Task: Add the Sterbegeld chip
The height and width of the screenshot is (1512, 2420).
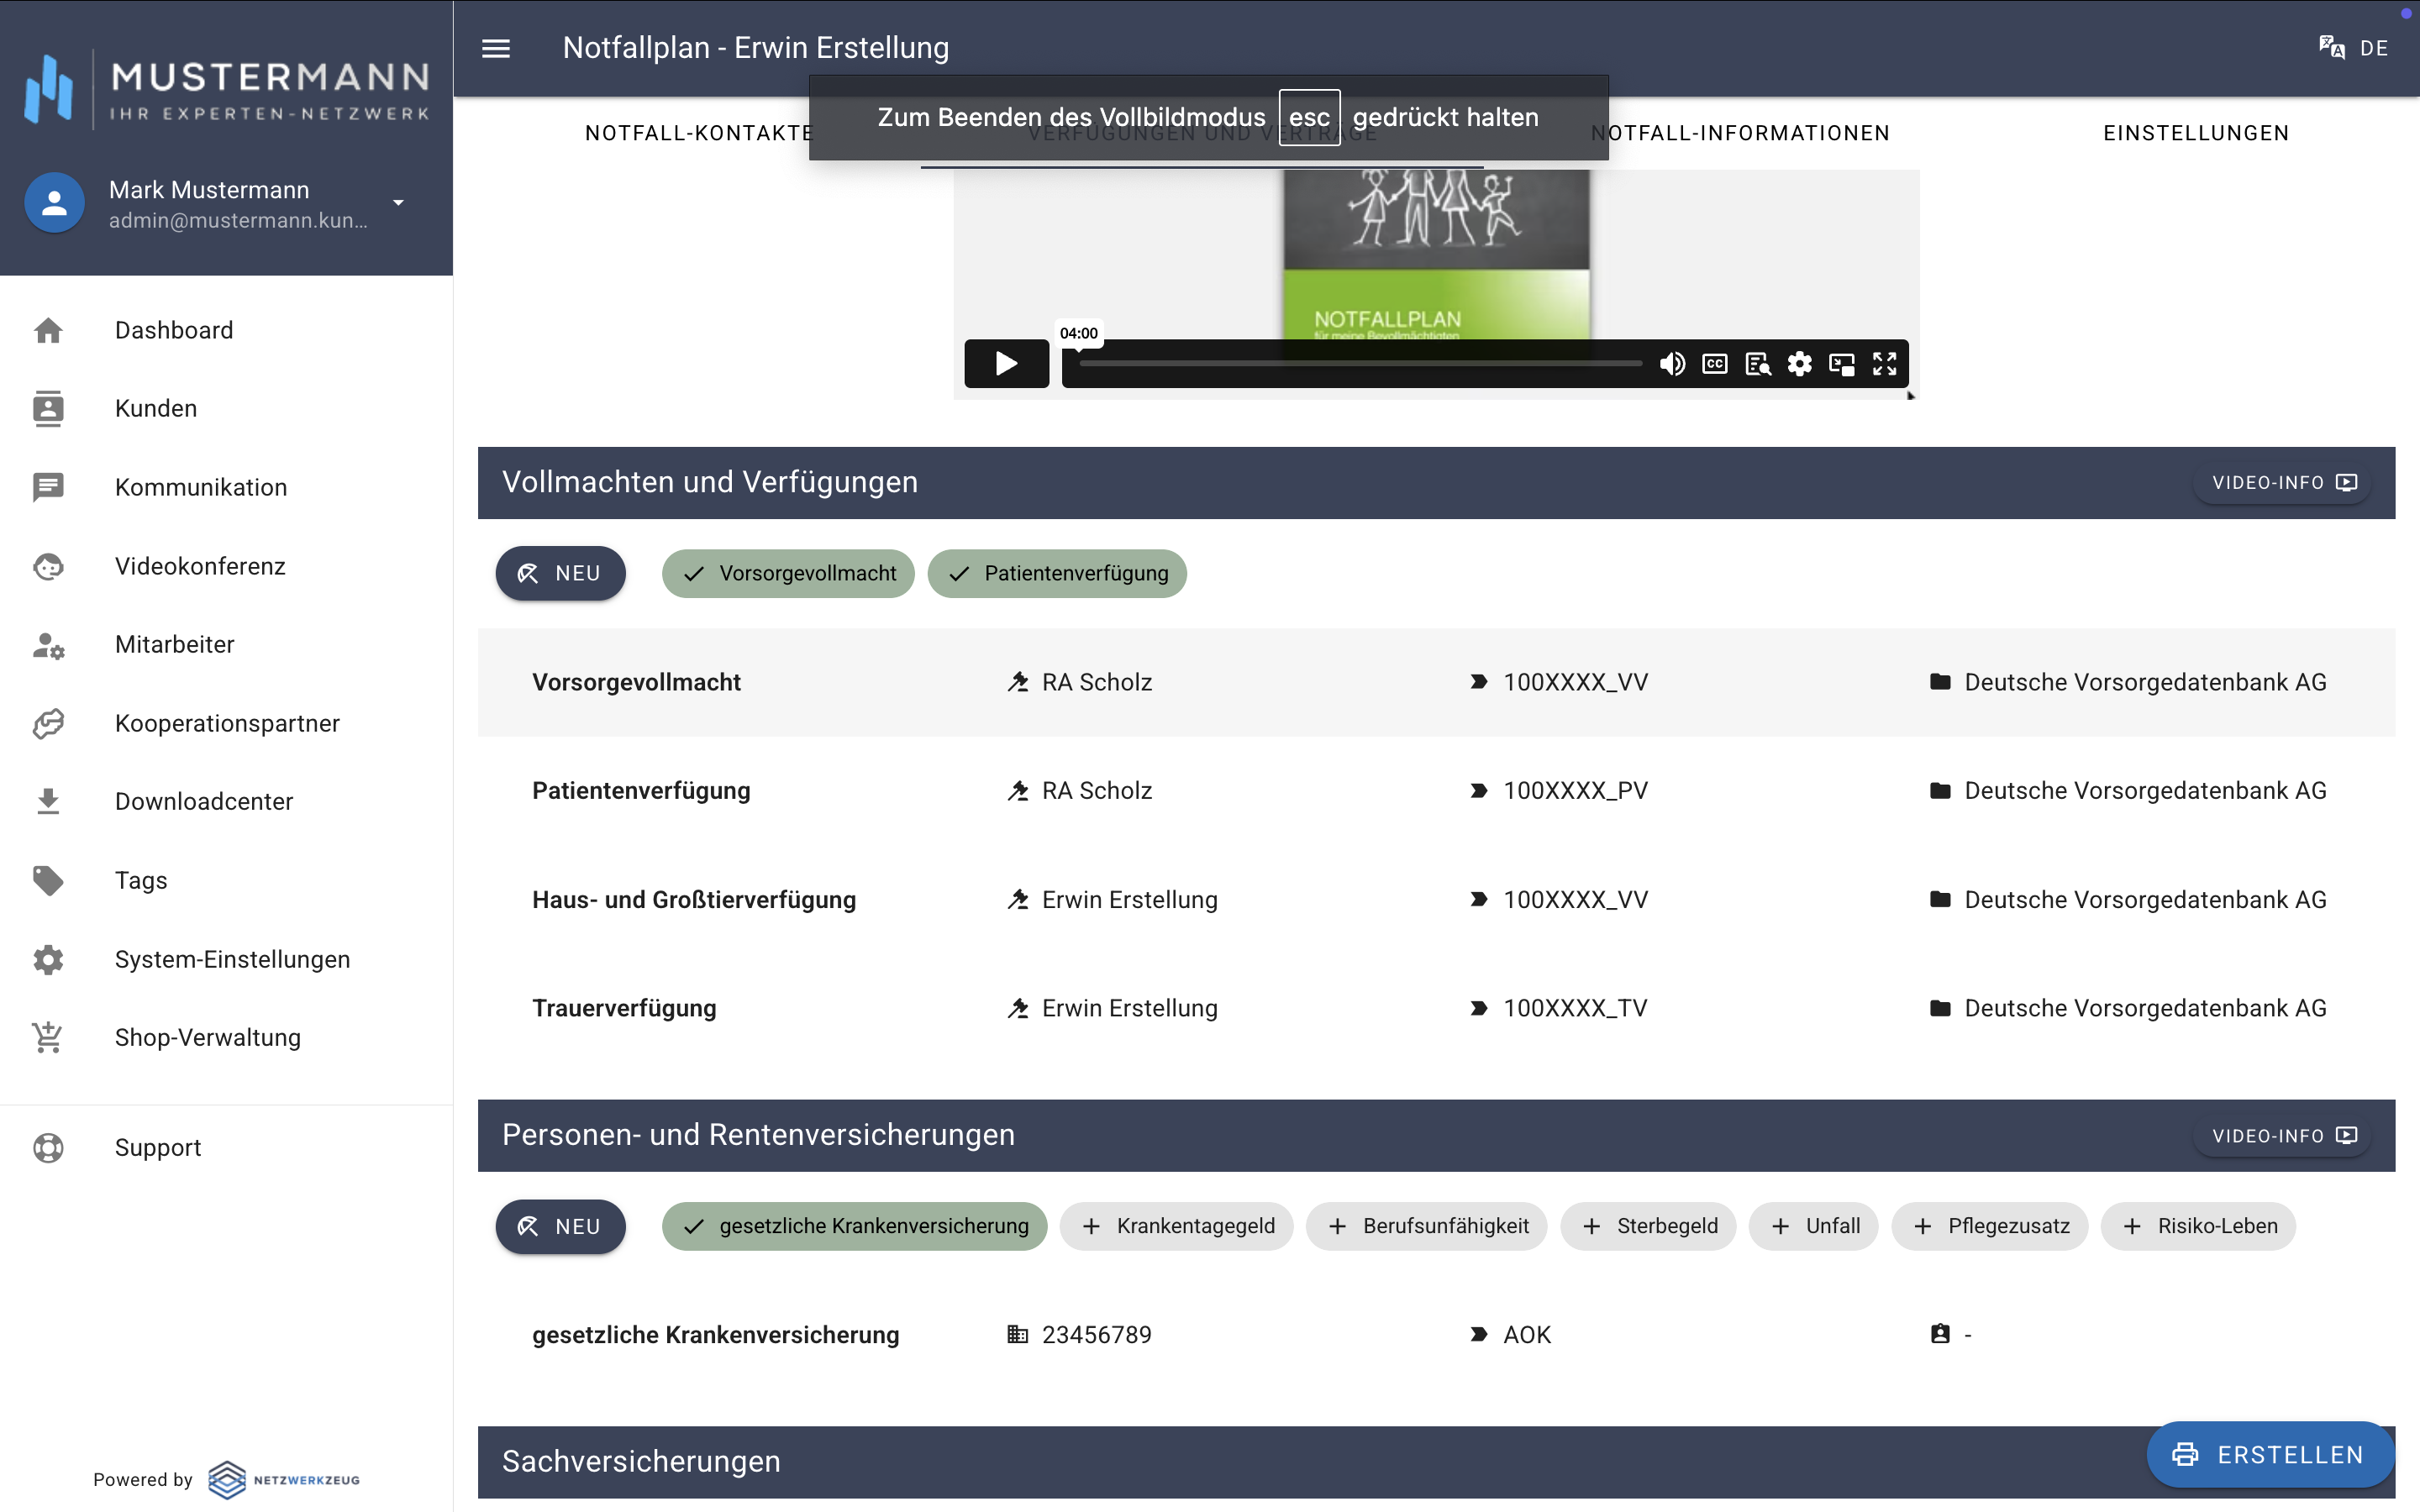Action: (x=1648, y=1226)
